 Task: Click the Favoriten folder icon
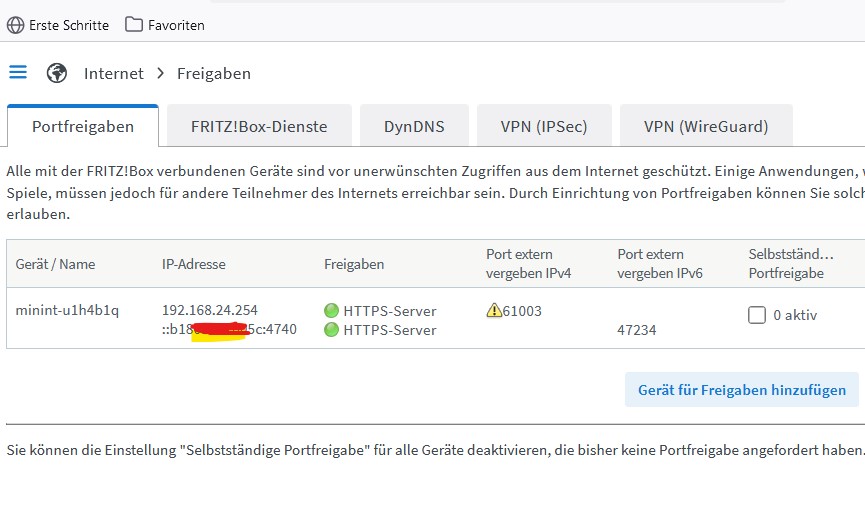coord(134,24)
